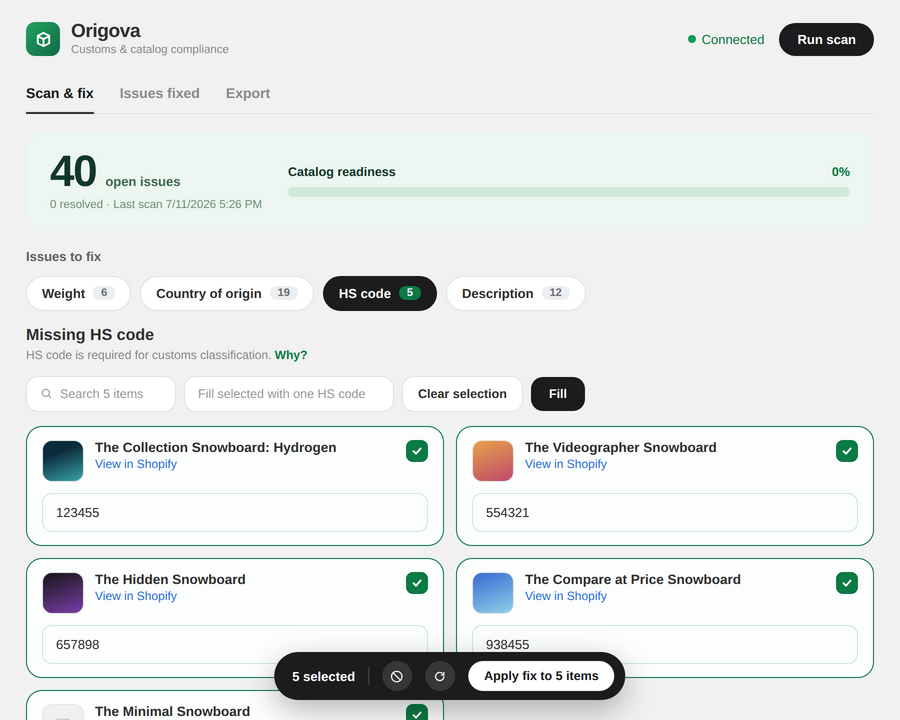Click the refresh icon in selection bar
Screen dimensions: 900x720
point(440,676)
